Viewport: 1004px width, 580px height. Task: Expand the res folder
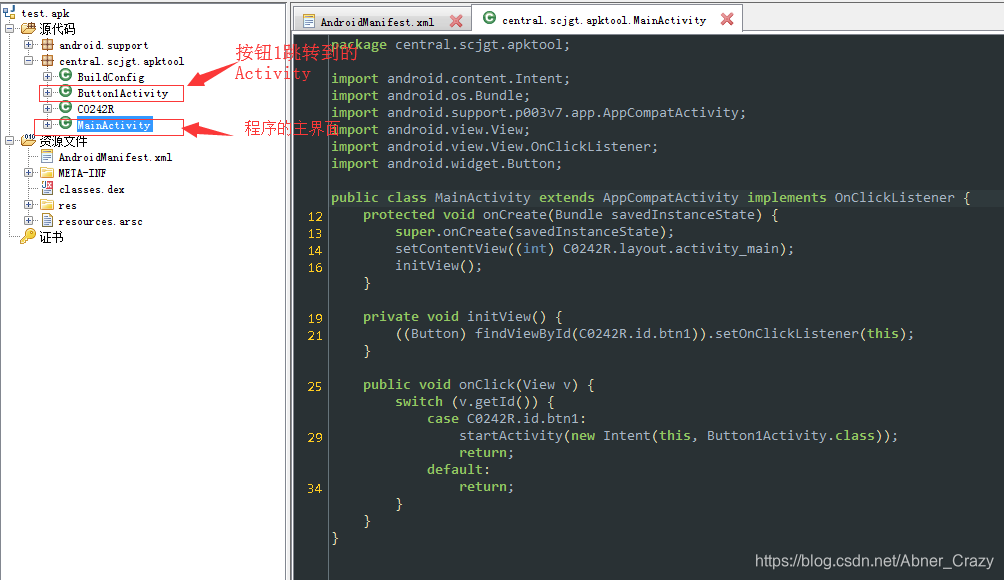(28, 205)
